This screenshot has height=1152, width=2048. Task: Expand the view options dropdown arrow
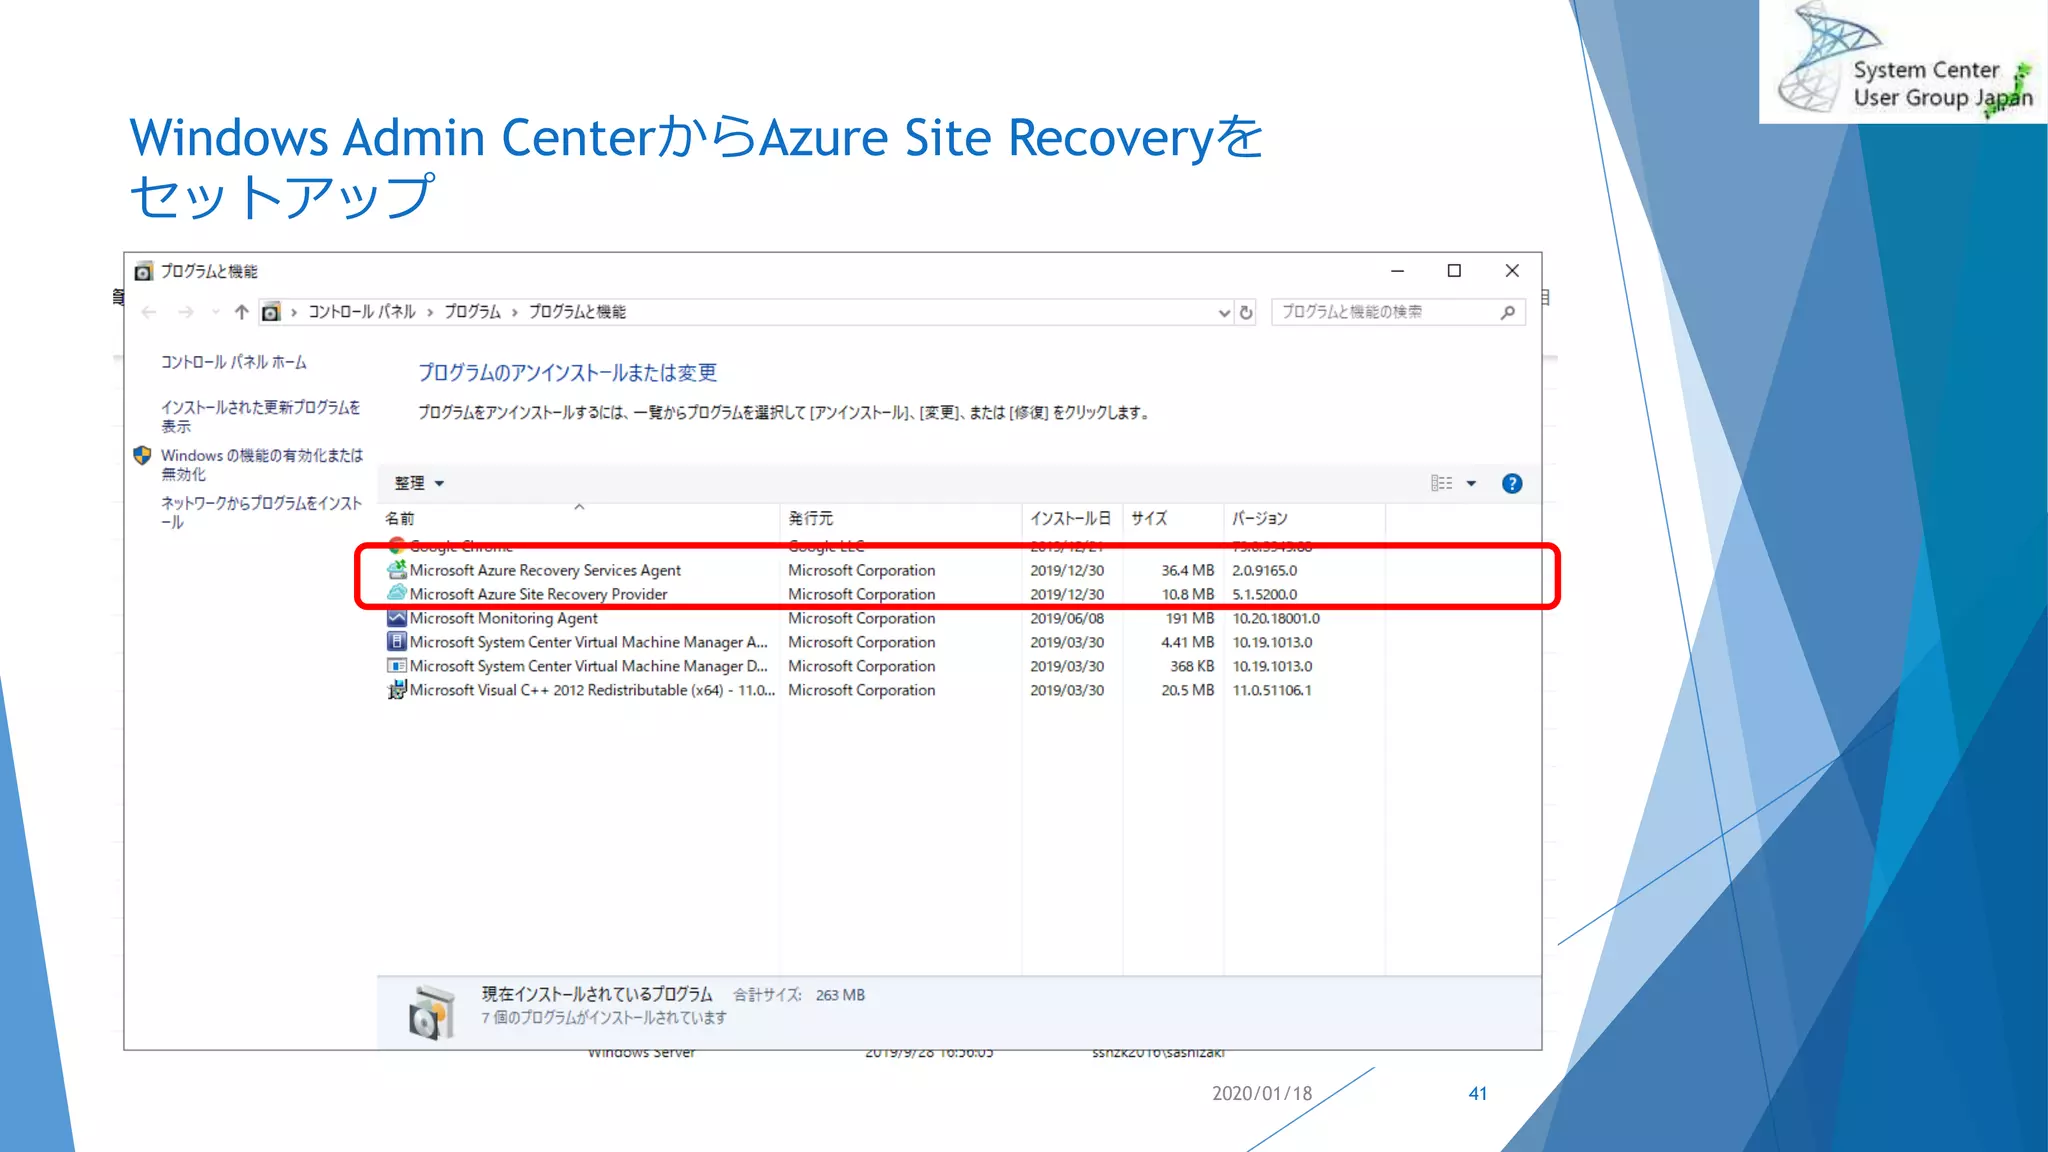tap(1471, 484)
